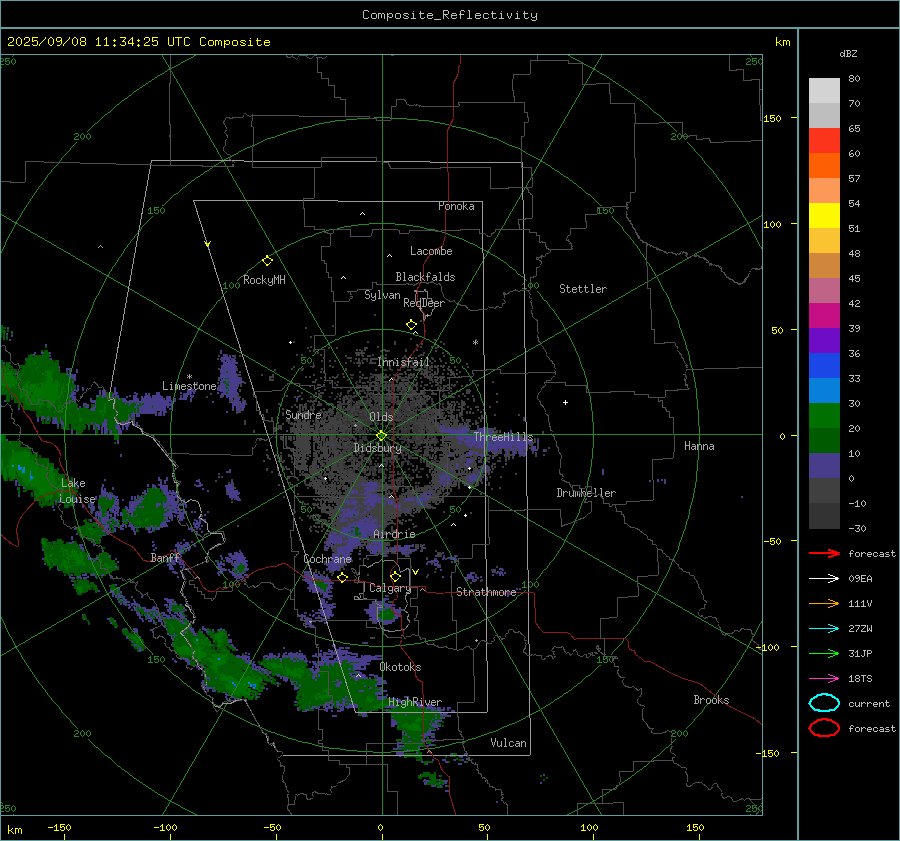Image resolution: width=900 pixels, height=841 pixels.
Task: Click the Banff town label
Action: [165, 558]
